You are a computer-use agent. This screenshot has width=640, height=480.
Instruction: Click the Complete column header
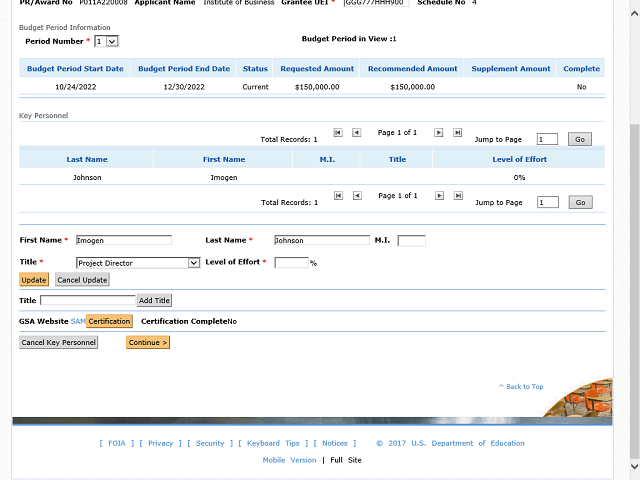581,69
